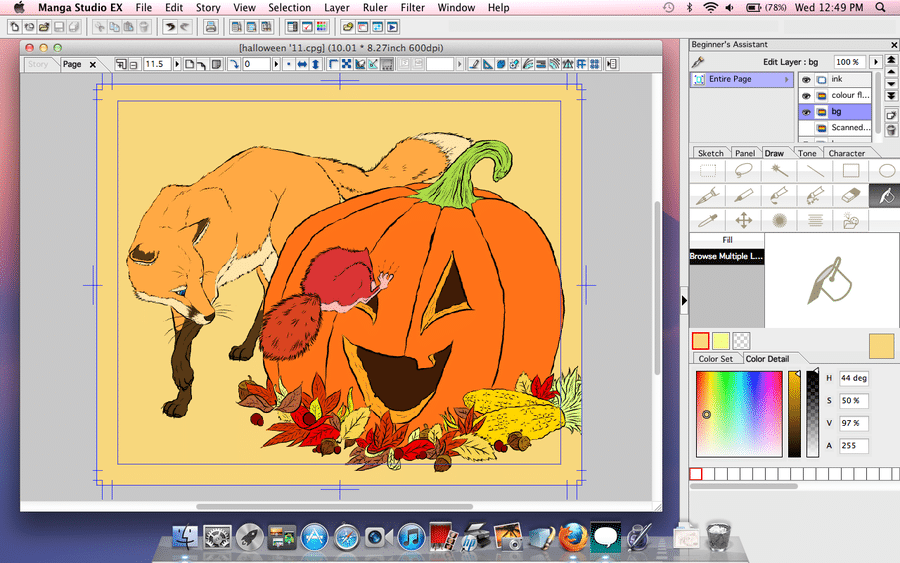Open the Filter menu
The image size is (900, 563).
click(412, 7)
